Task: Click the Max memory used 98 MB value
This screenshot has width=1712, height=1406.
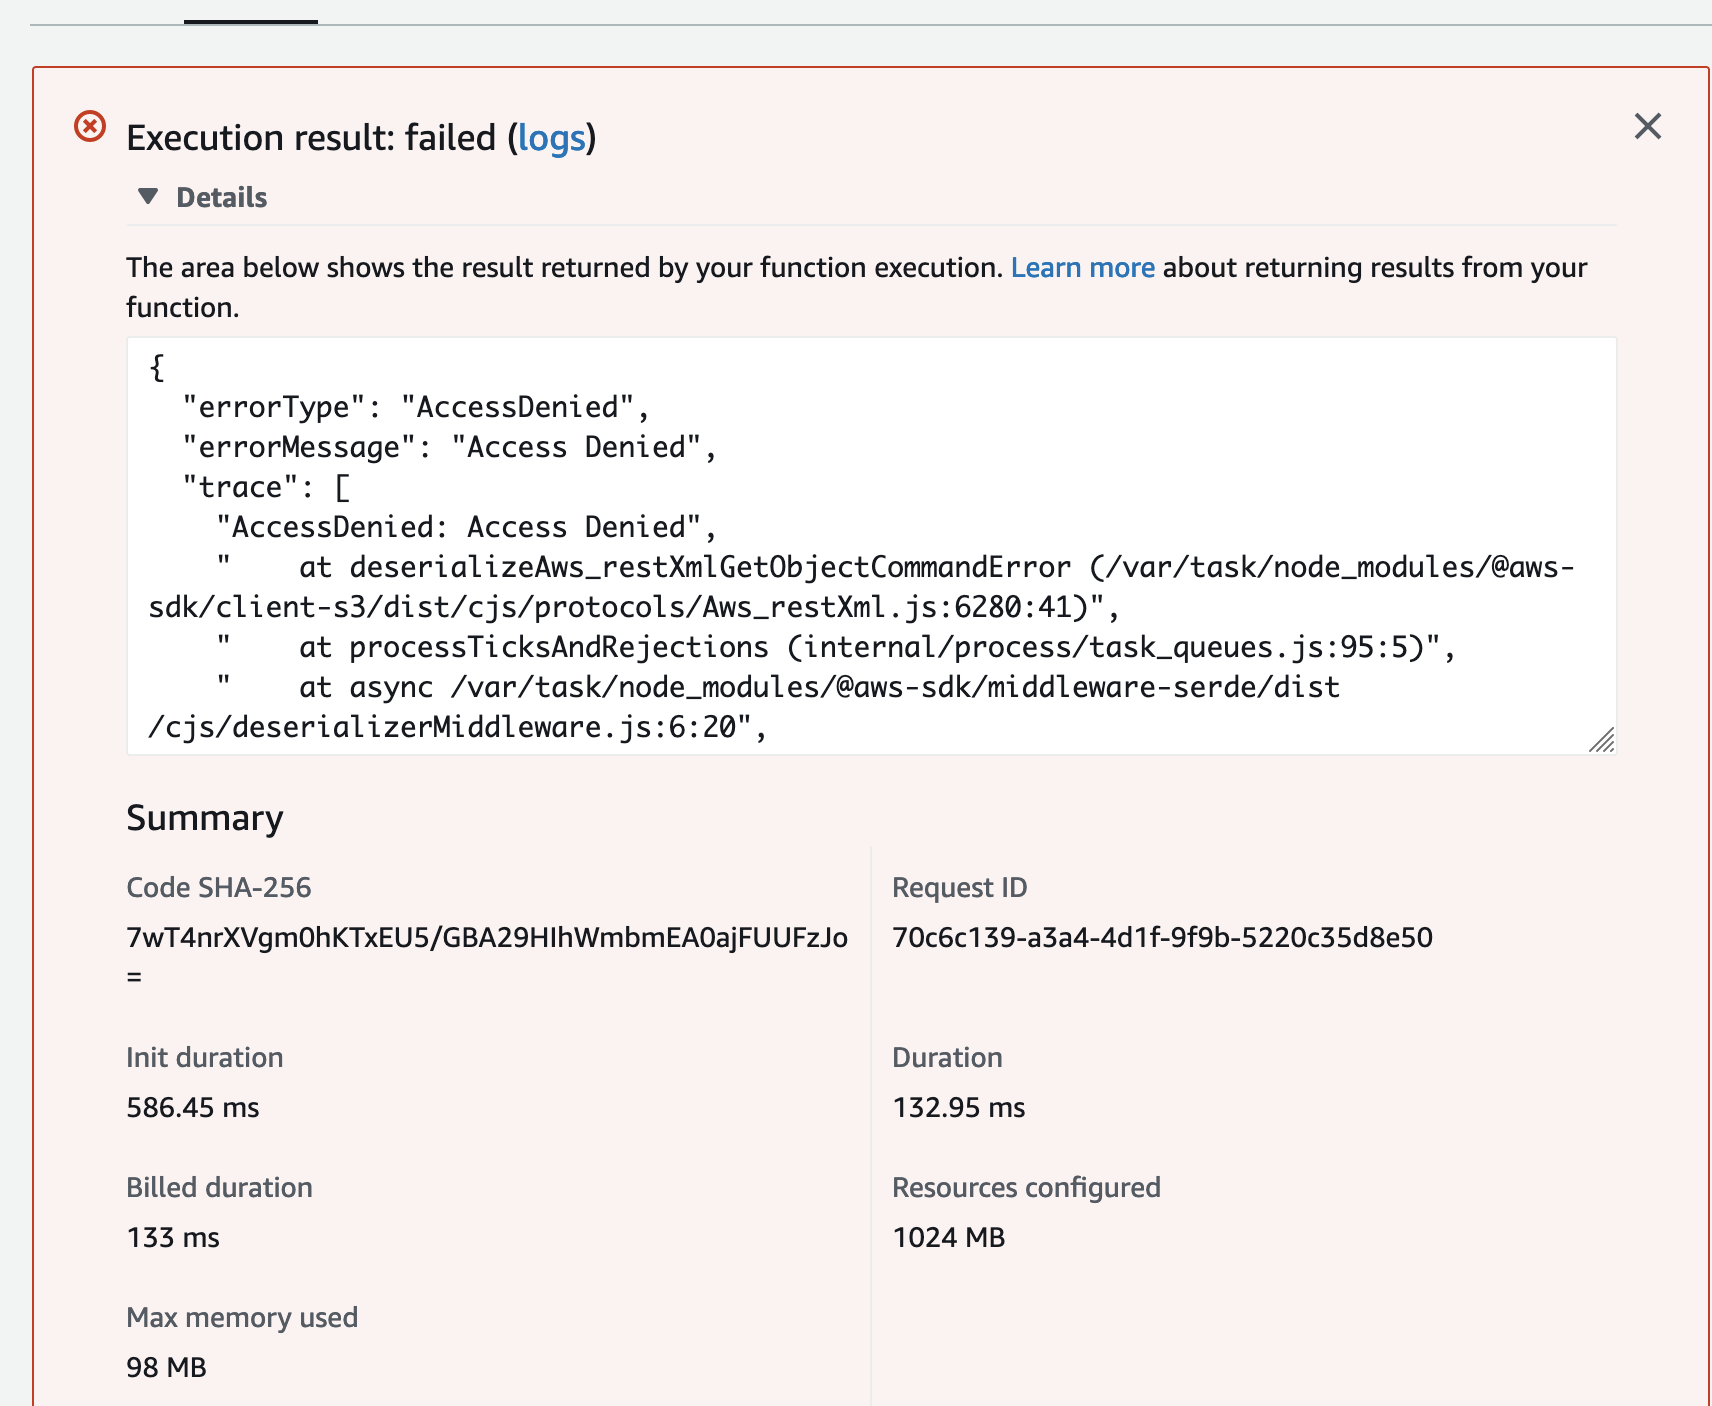Action: coord(166,1367)
